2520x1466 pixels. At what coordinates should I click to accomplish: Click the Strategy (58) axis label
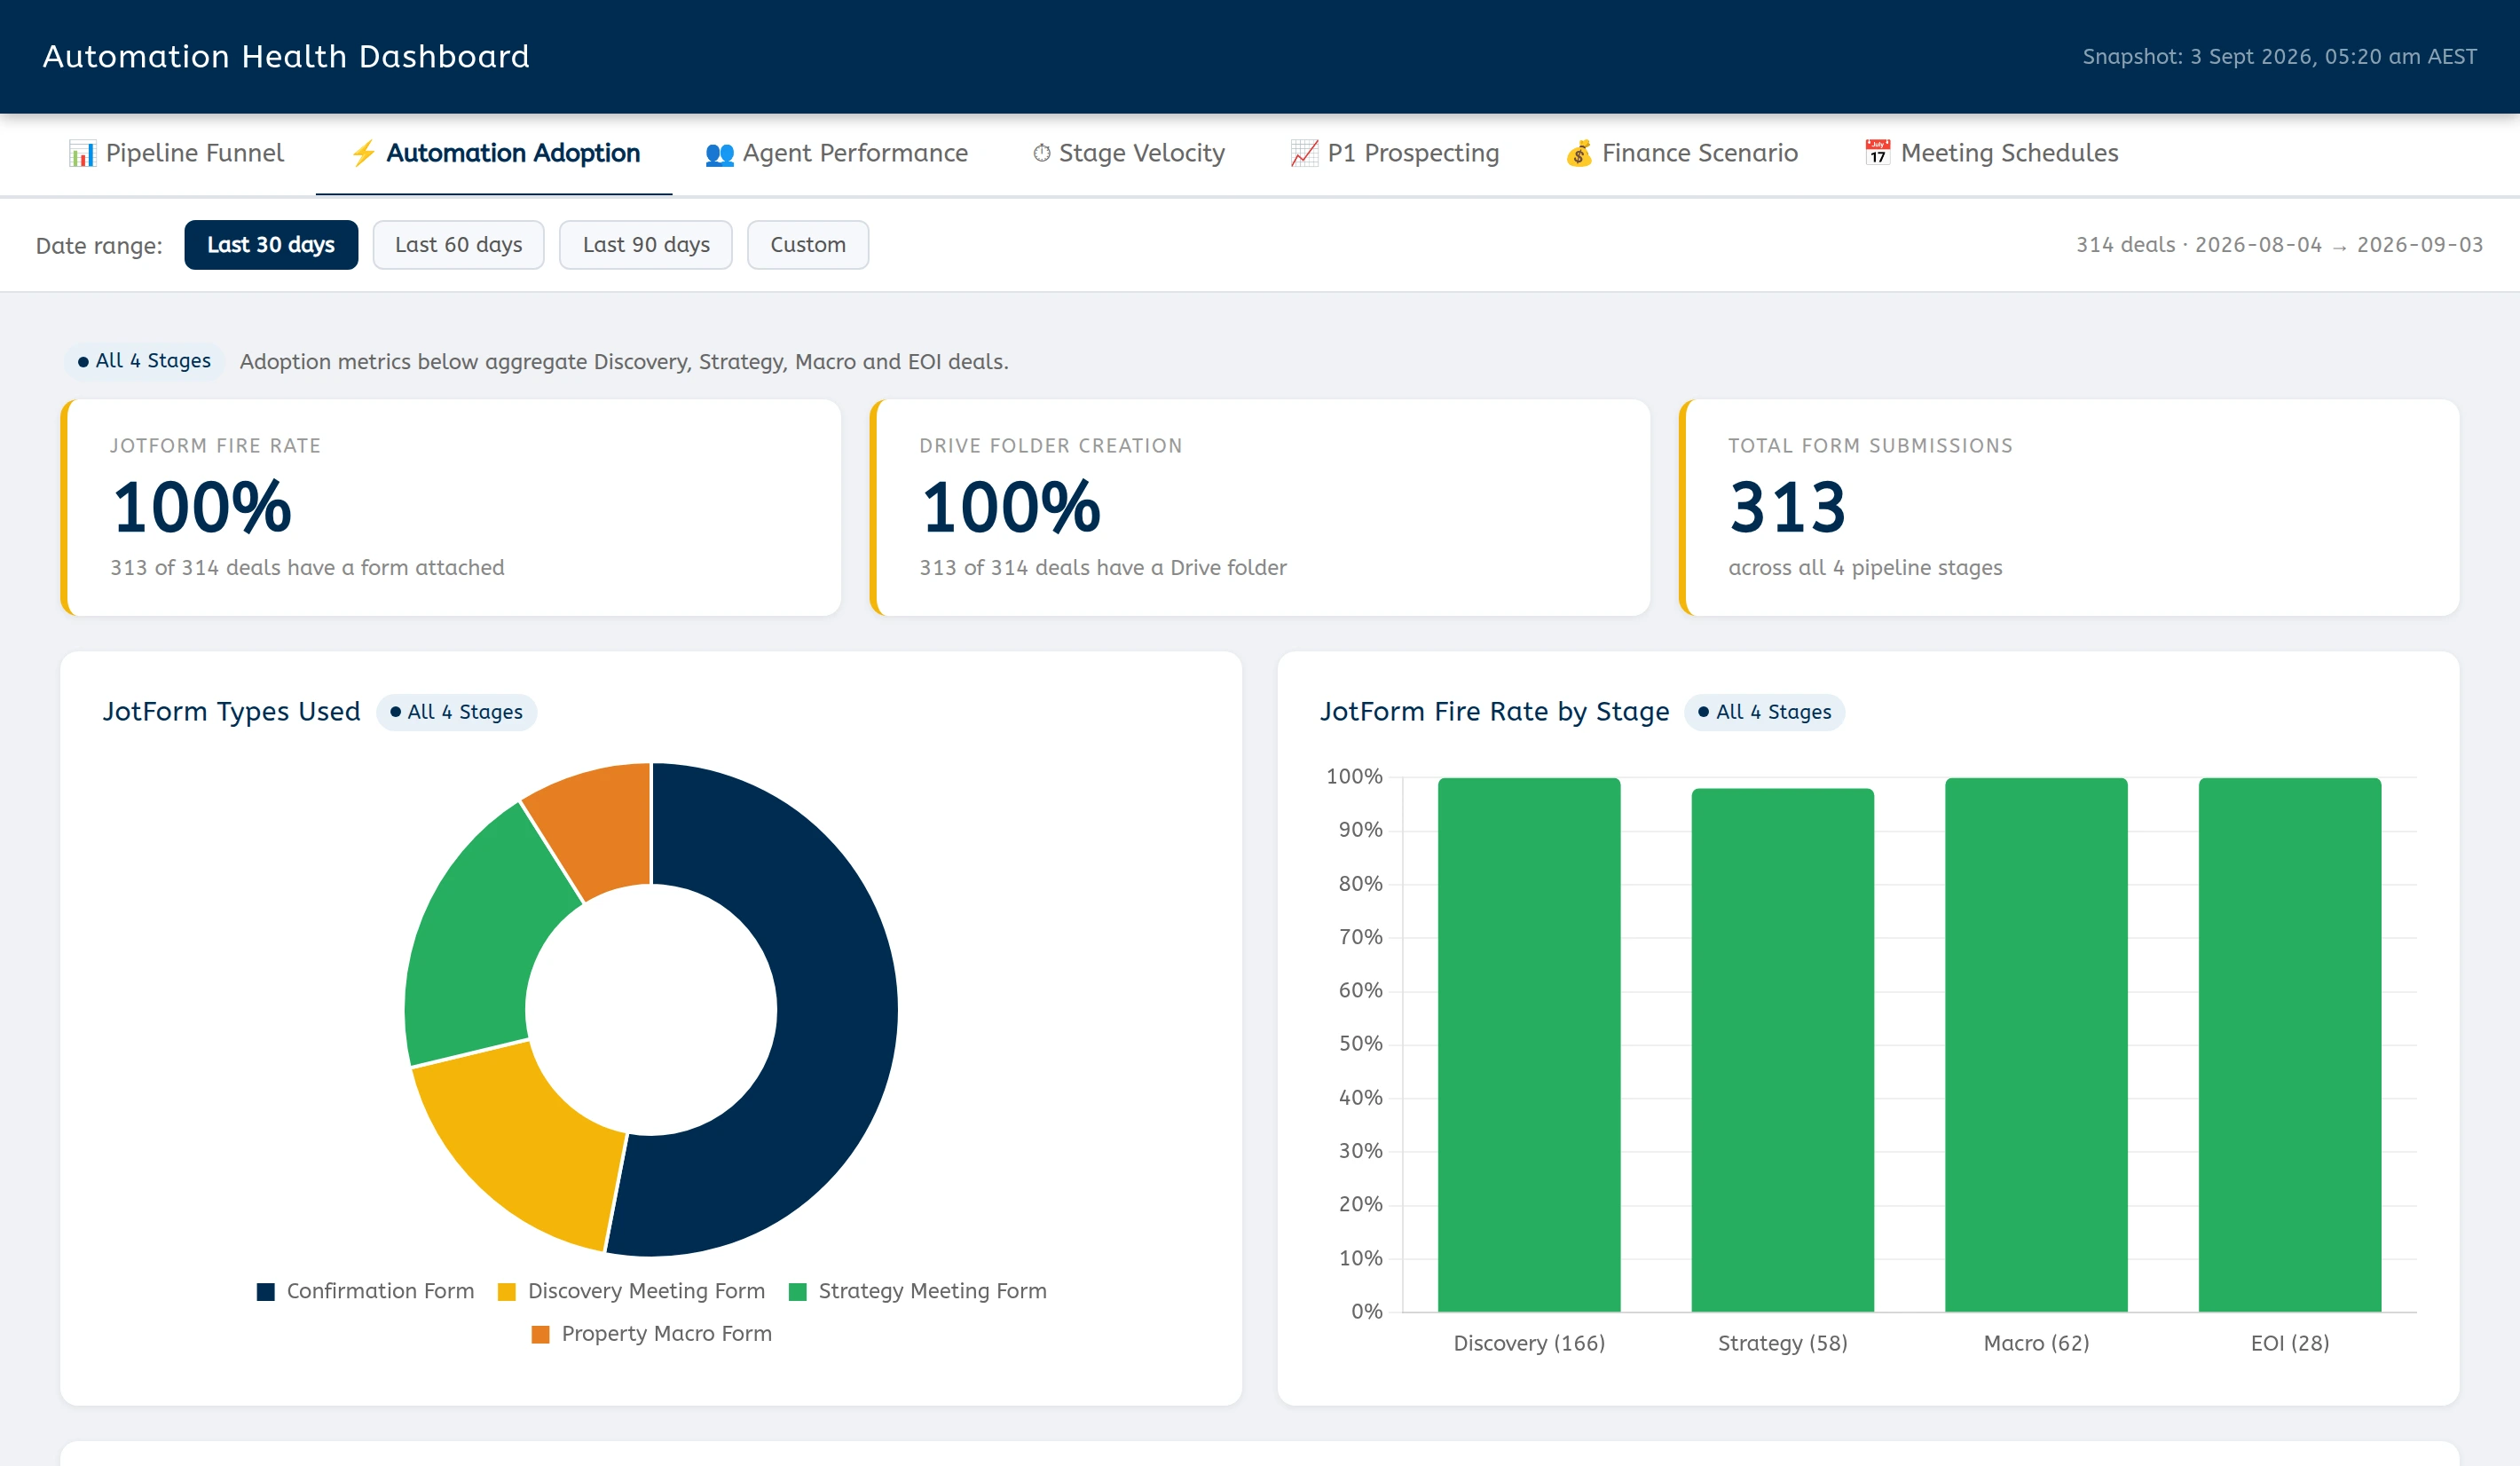tap(1783, 1344)
